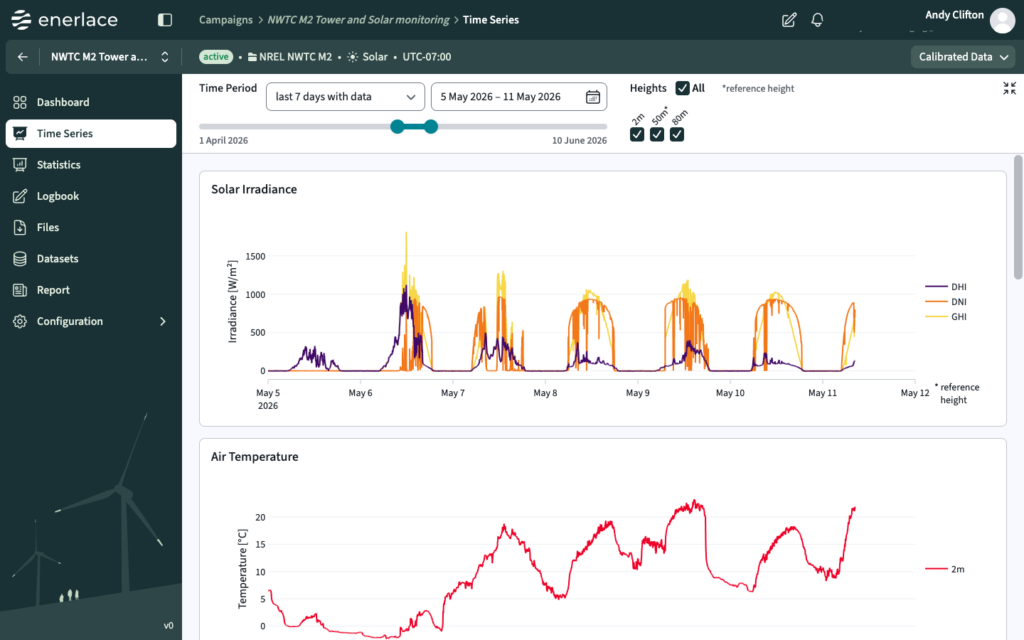1024x640 pixels.
Task: Open the Report page
Action: (x=91, y=290)
